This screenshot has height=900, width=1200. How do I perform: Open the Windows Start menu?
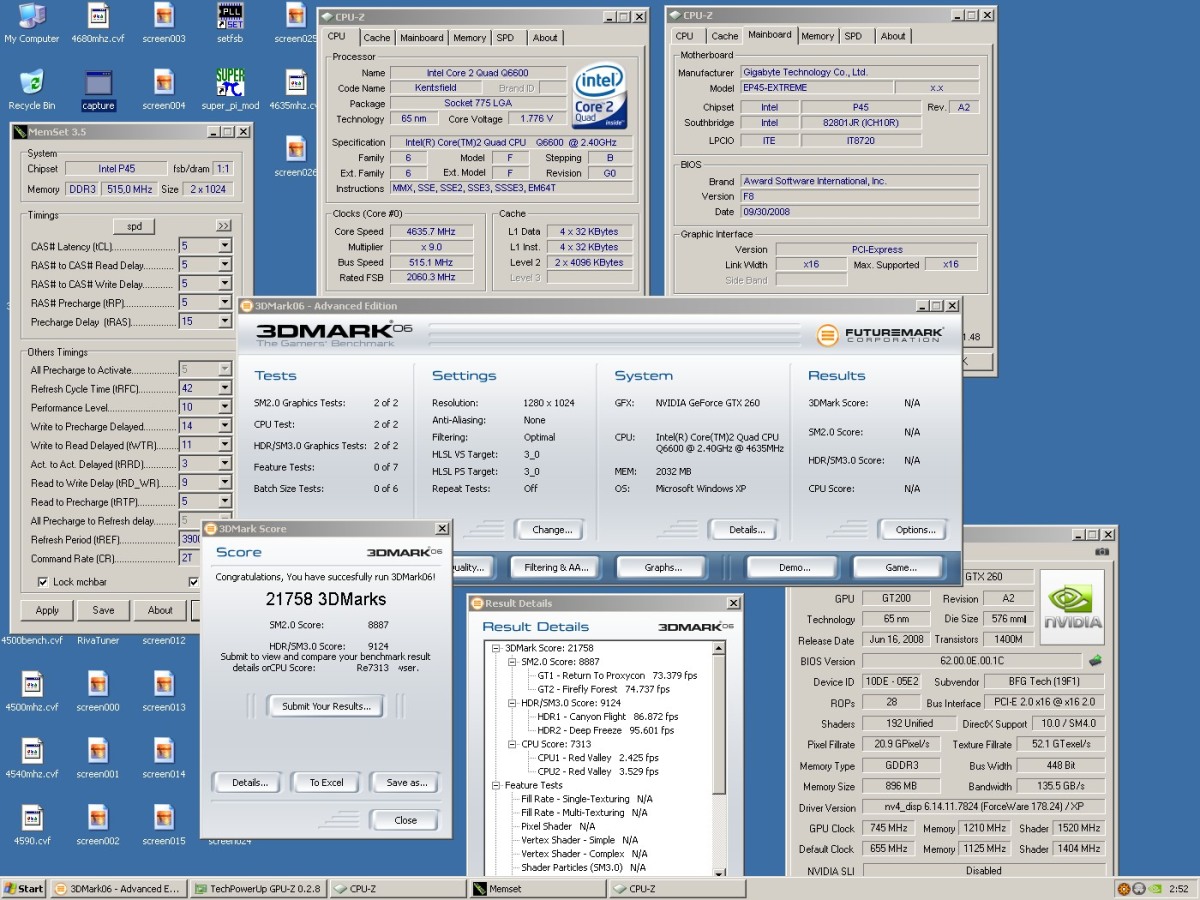coord(23,888)
